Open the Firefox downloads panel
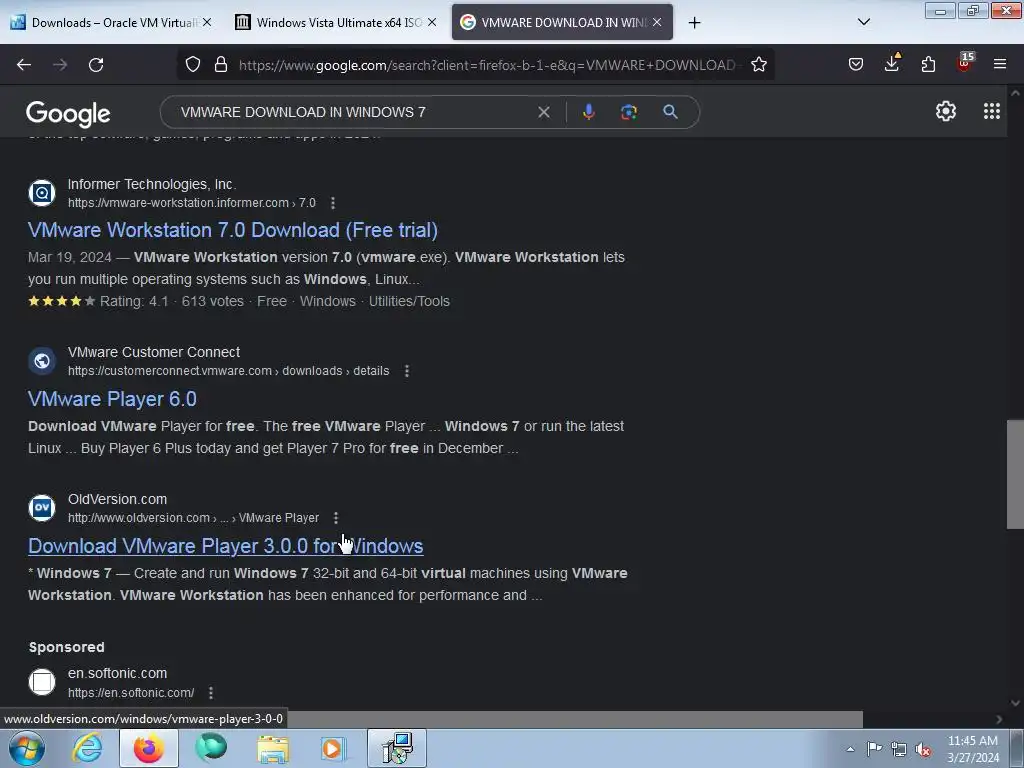Image resolution: width=1024 pixels, height=768 pixels. [x=892, y=63]
